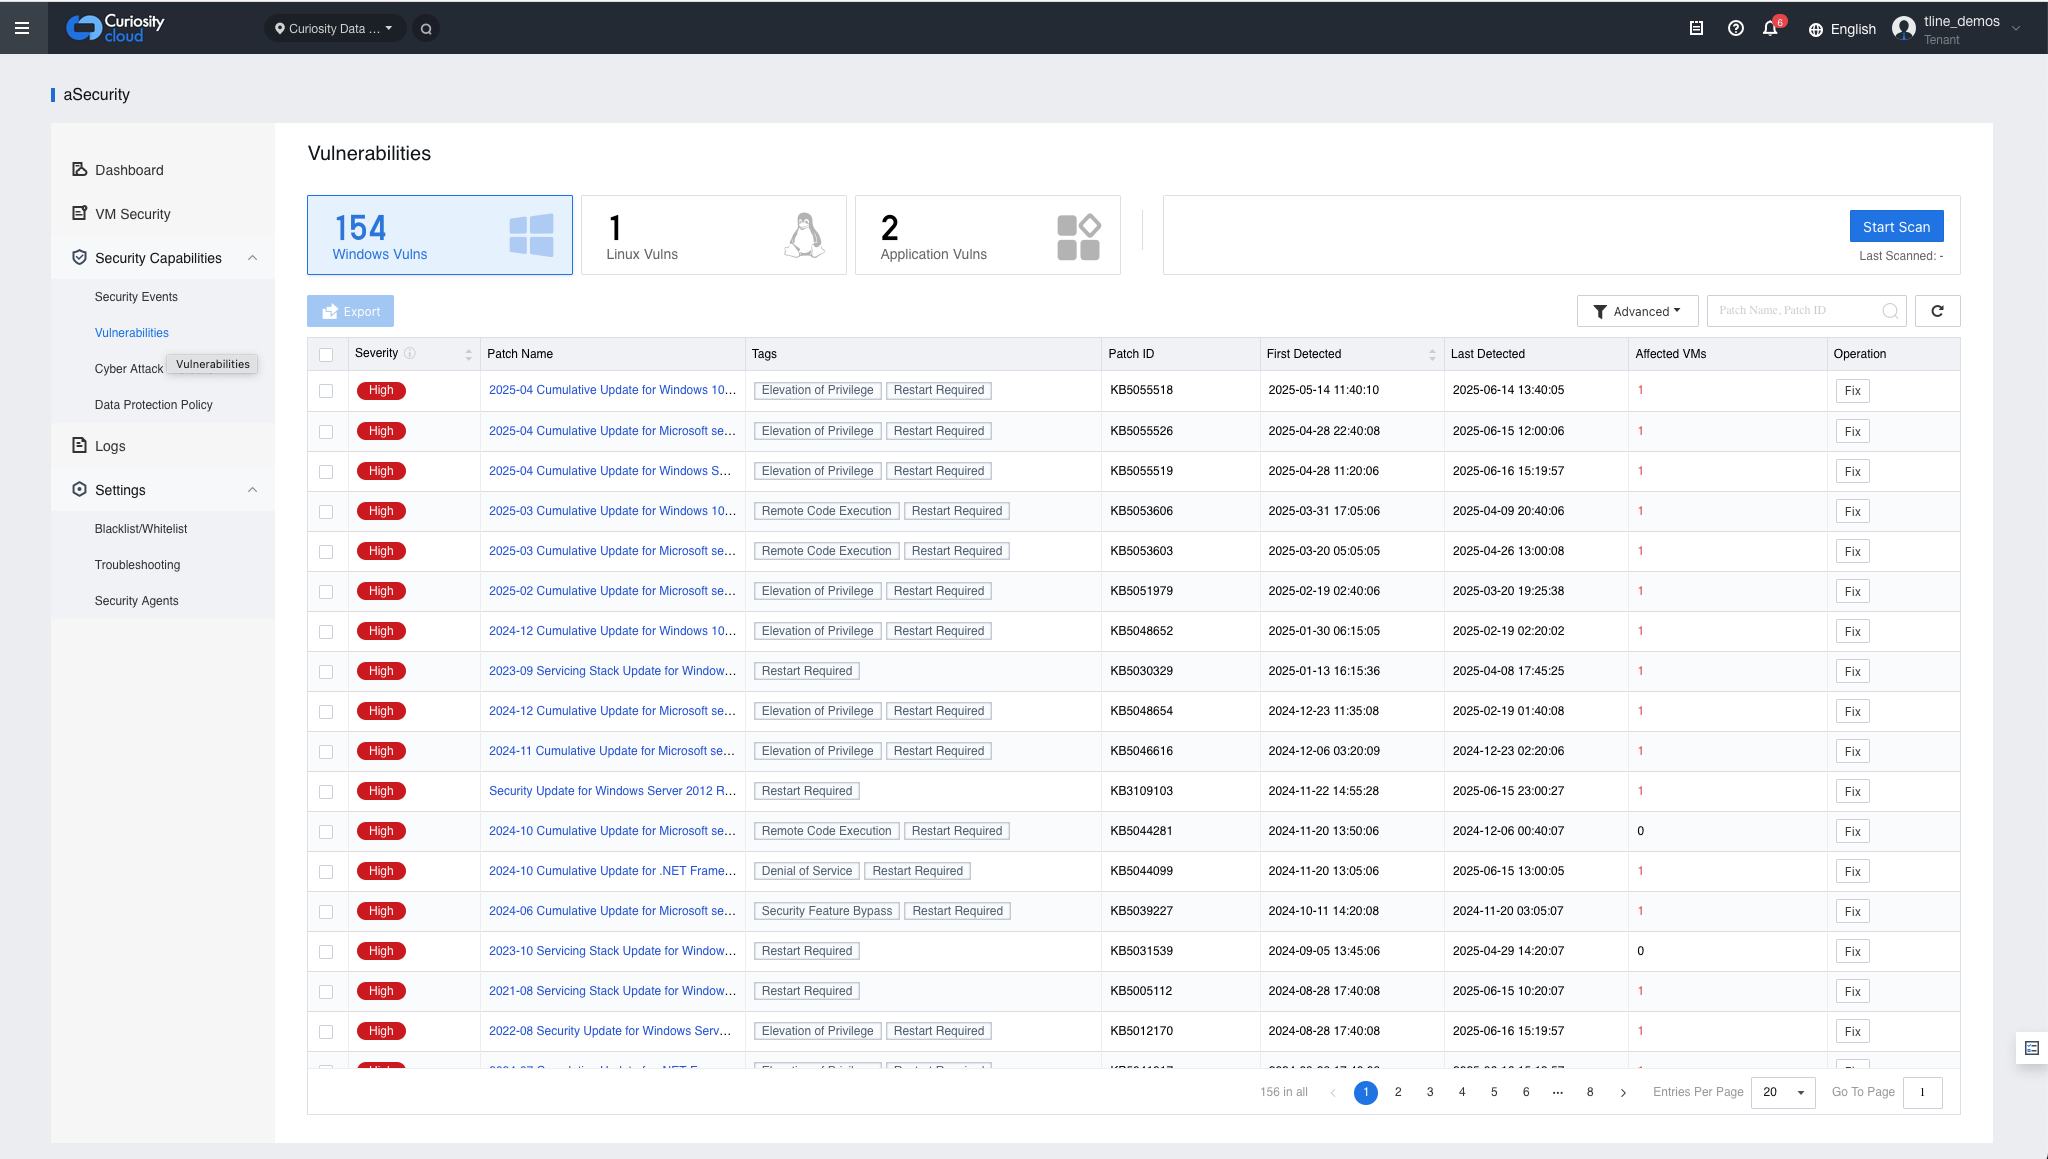The image size is (2048, 1159).
Task: Go to page 2
Action: [x=1398, y=1092]
